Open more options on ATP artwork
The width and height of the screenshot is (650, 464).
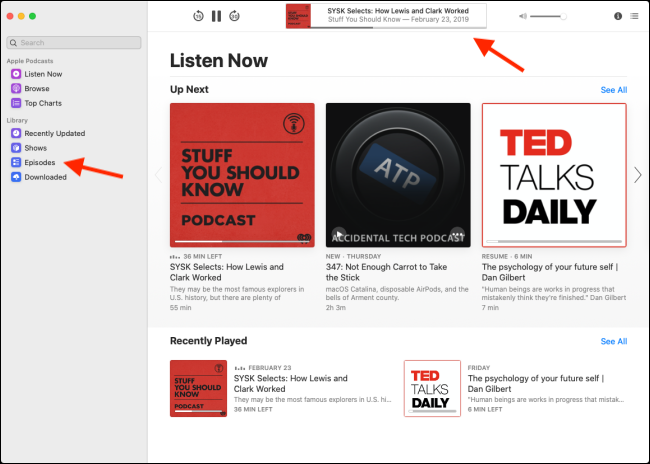click(457, 234)
